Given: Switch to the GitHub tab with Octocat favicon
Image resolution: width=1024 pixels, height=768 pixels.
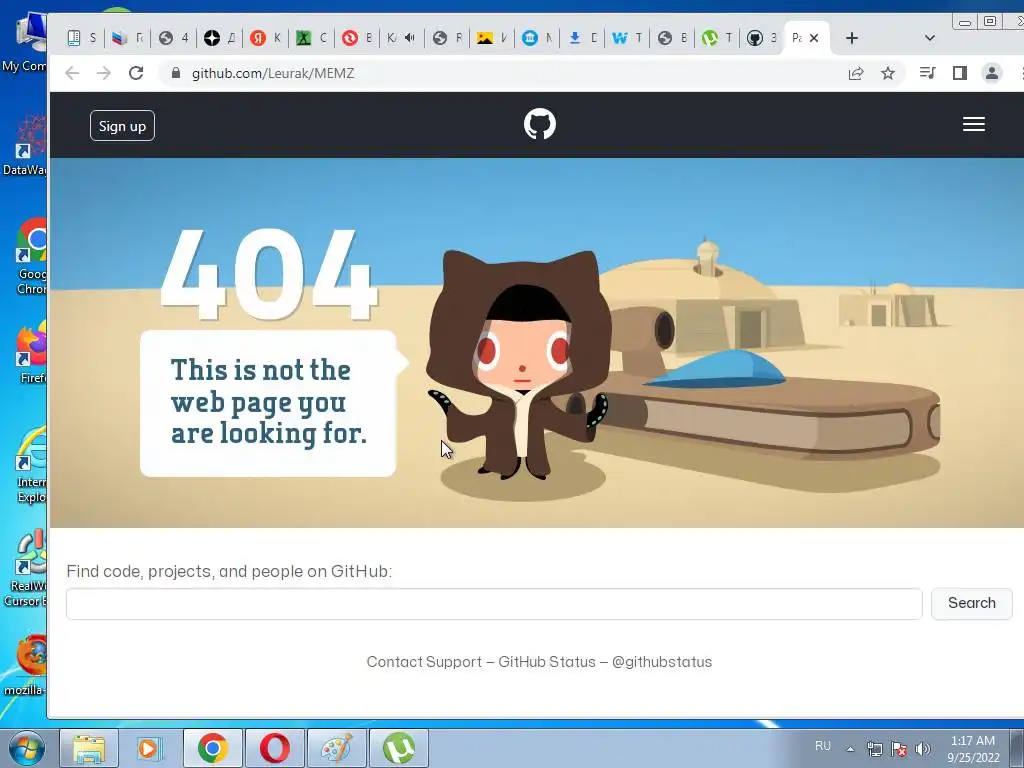Looking at the screenshot, I should (762, 38).
